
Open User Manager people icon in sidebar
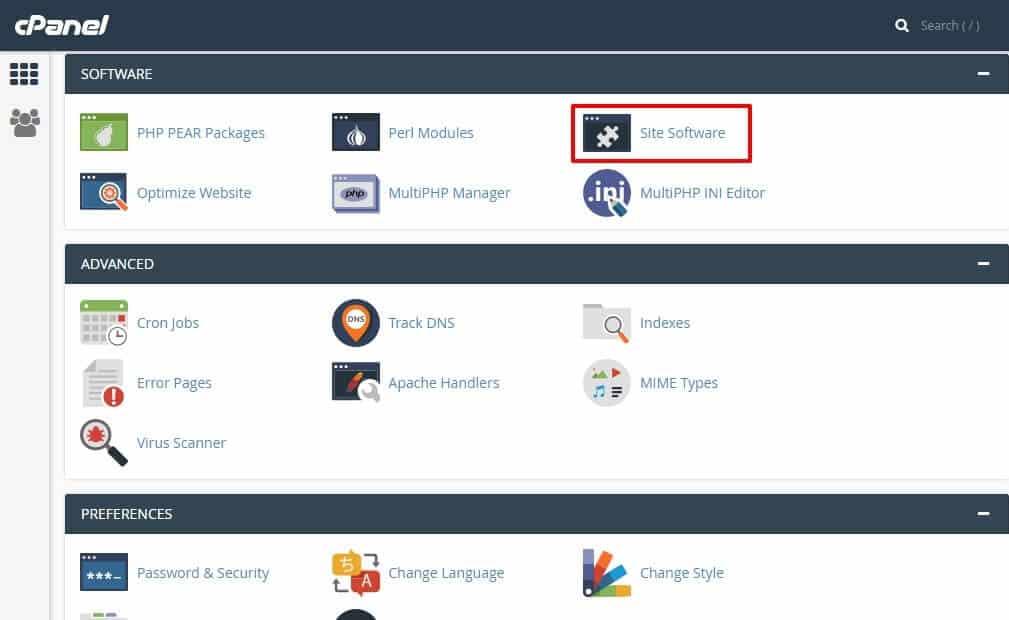pyautogui.click(x=25, y=122)
